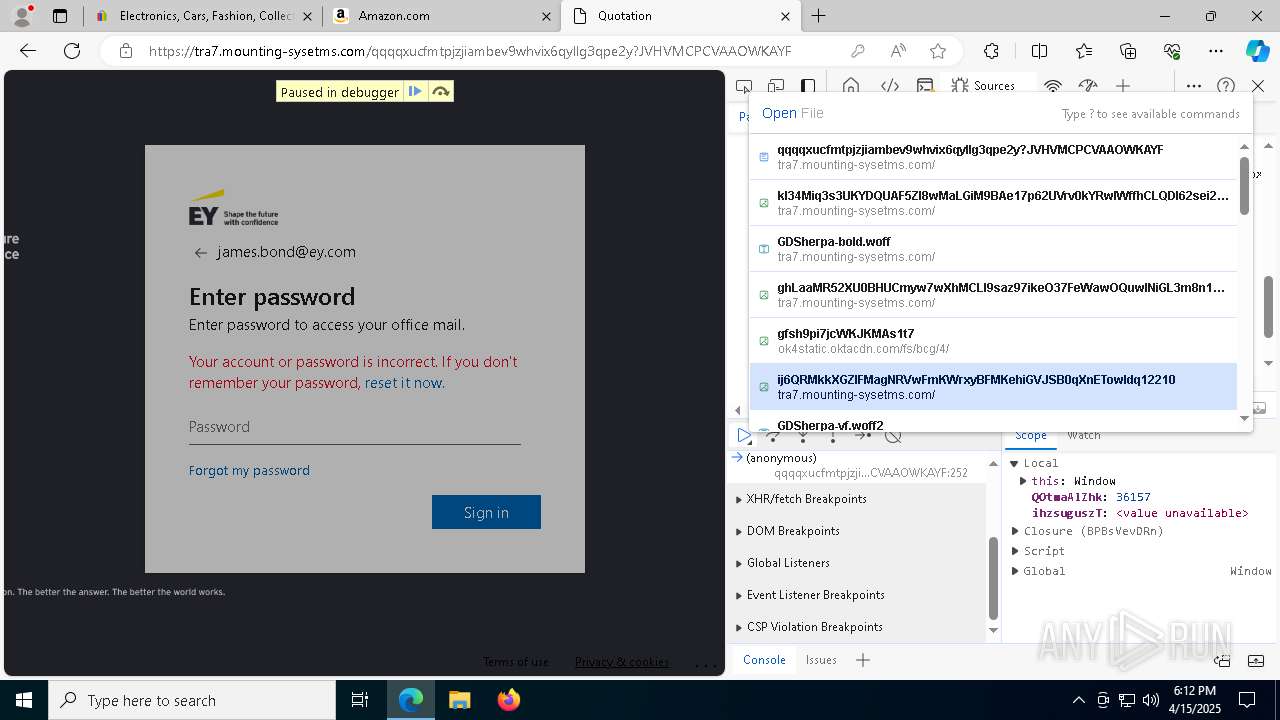Open a new browser tab
The height and width of the screenshot is (720, 1280).
pos(818,16)
